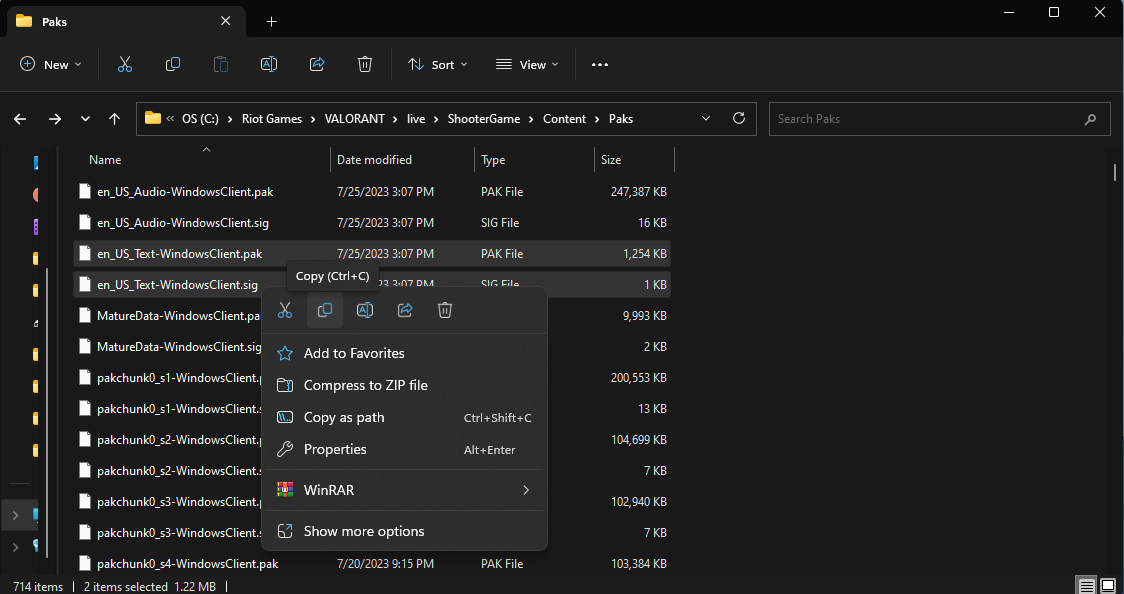The width and height of the screenshot is (1124, 594).
Task: Open the See more ellipsis menu in the toolbar
Action: 600,64
